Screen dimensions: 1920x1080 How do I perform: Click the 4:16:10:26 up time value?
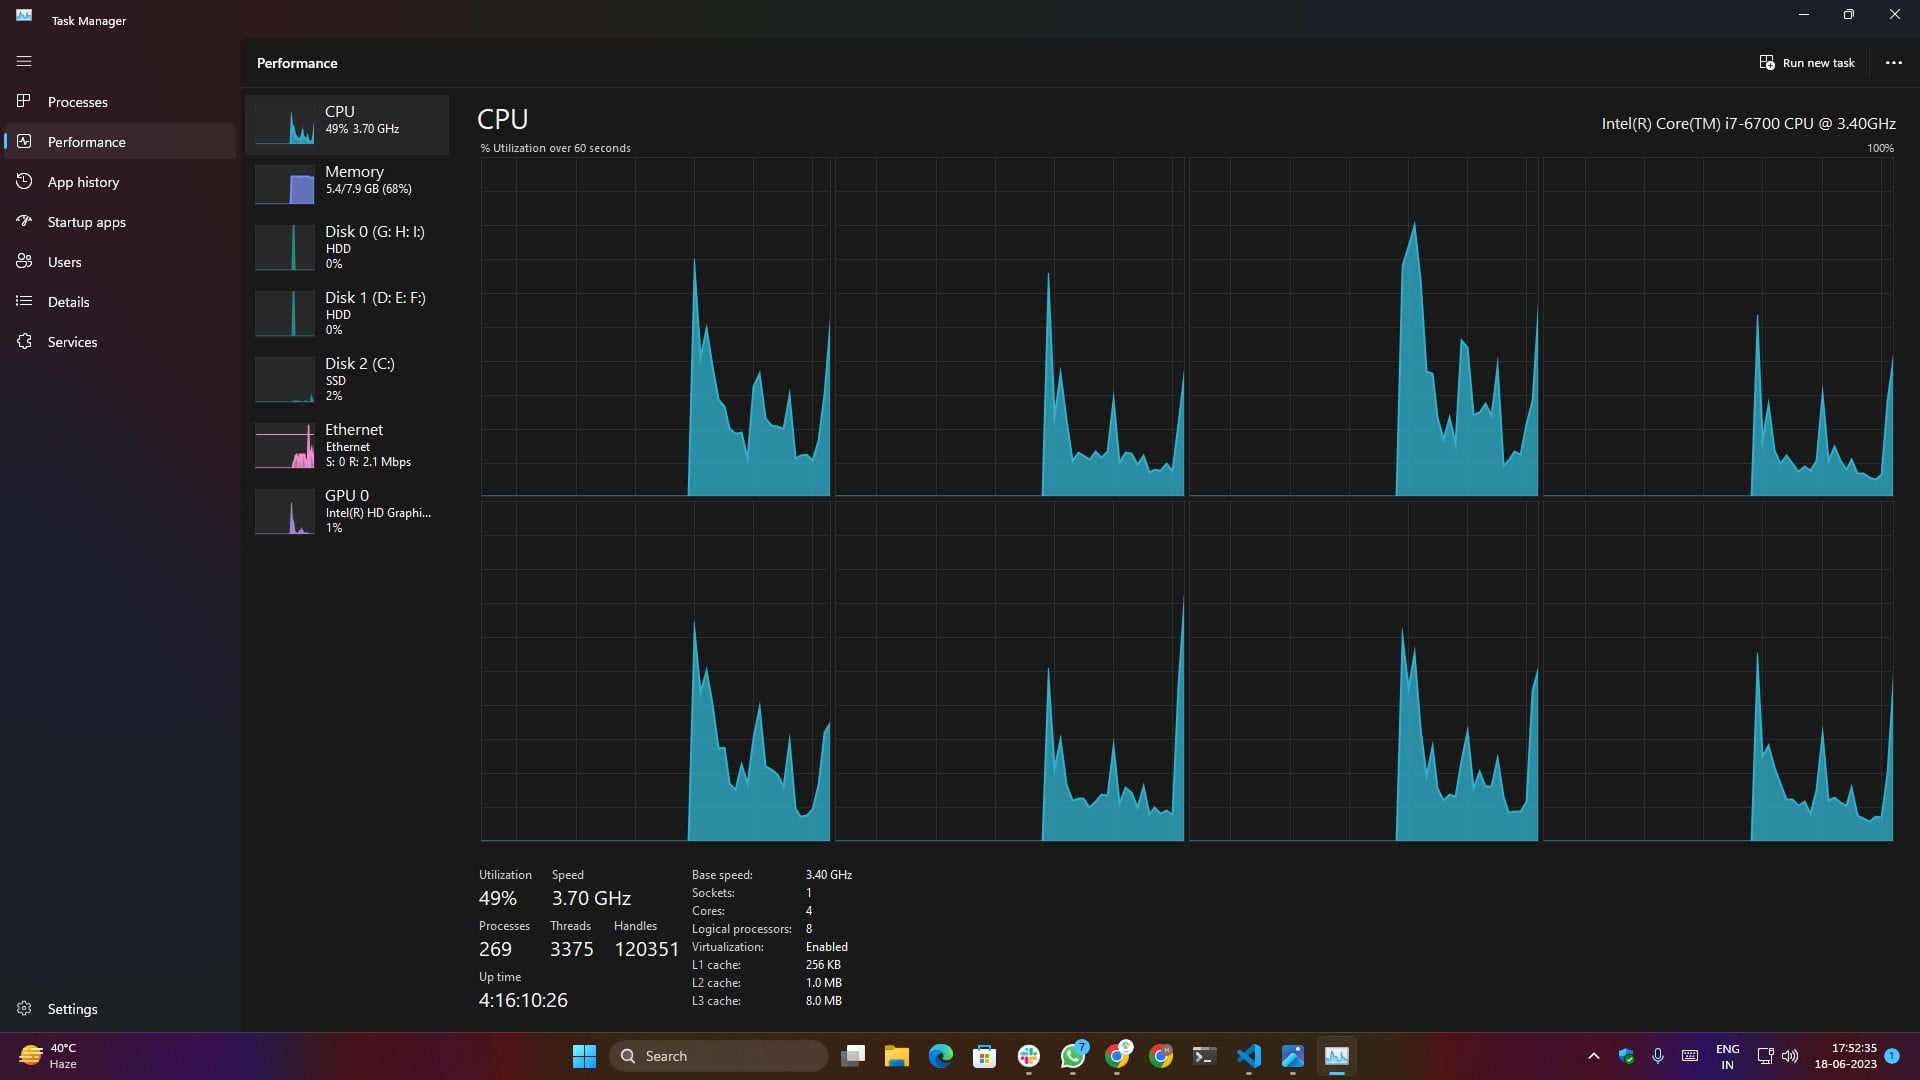(523, 1000)
